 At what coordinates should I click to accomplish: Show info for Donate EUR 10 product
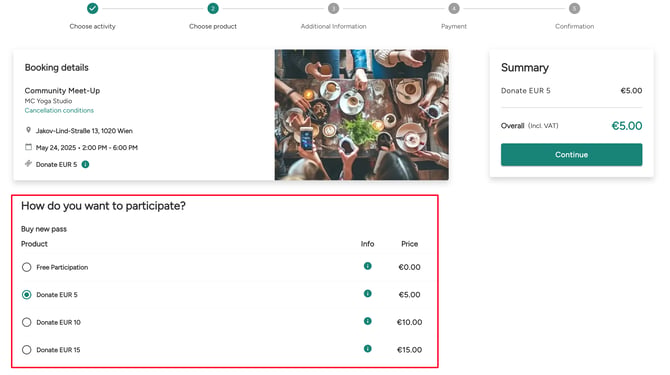tap(367, 321)
